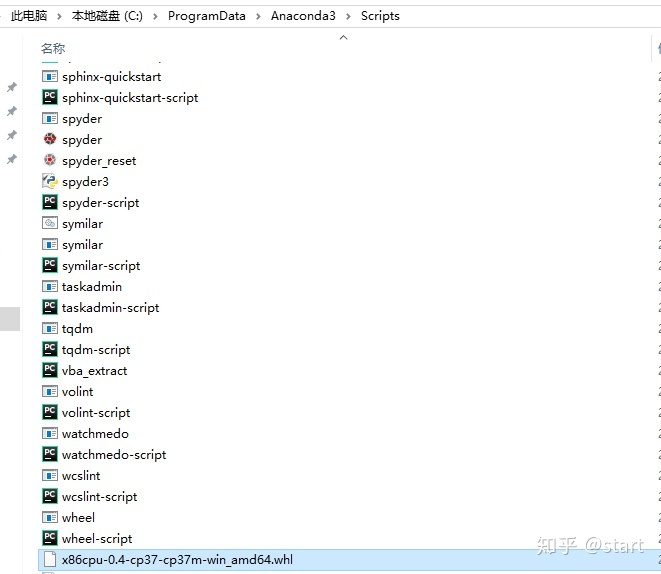Select the wheel-script file name
The image size is (661, 574).
(x=97, y=539)
